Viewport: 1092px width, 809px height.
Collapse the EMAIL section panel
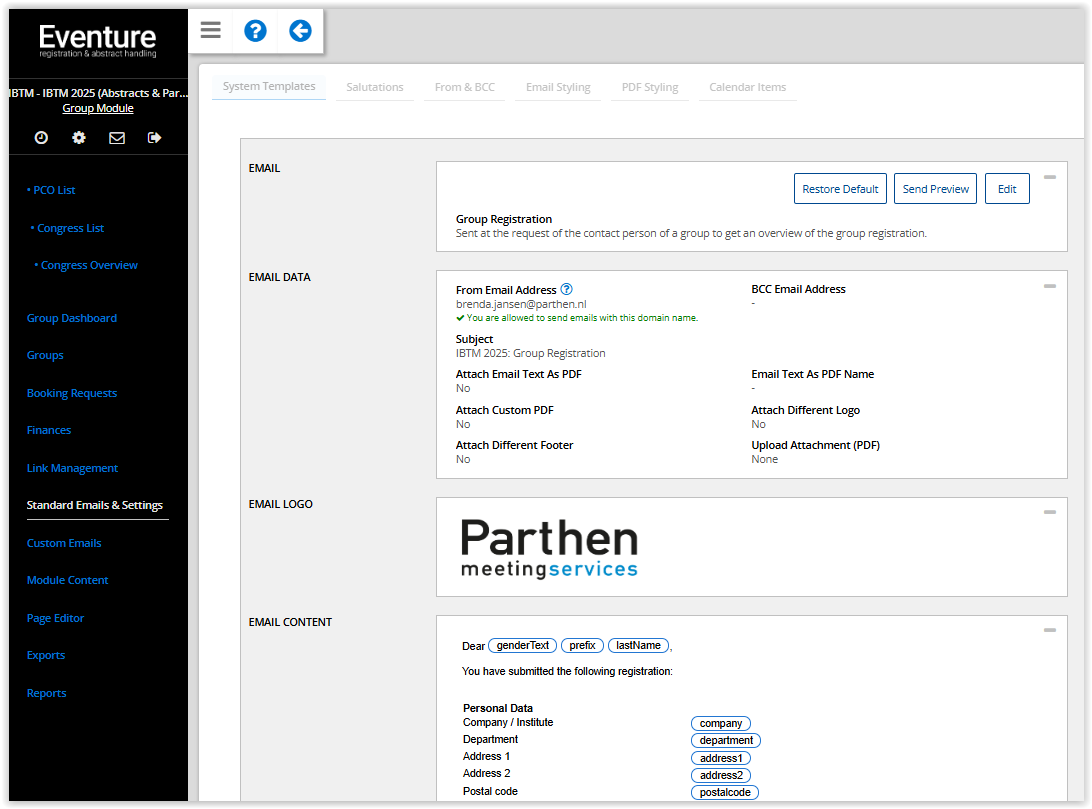[1049, 177]
